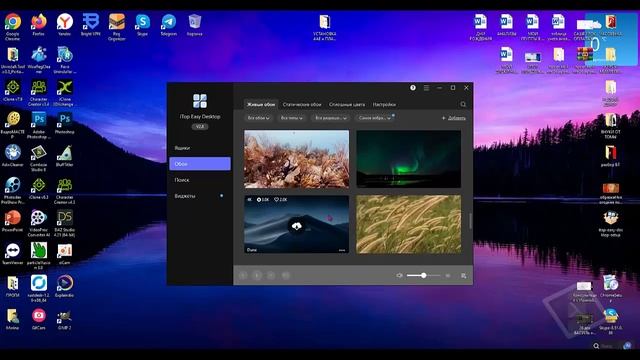The image size is (640, 360).
Task: Click the GifCam desktop icon
Action: pos(39,319)
